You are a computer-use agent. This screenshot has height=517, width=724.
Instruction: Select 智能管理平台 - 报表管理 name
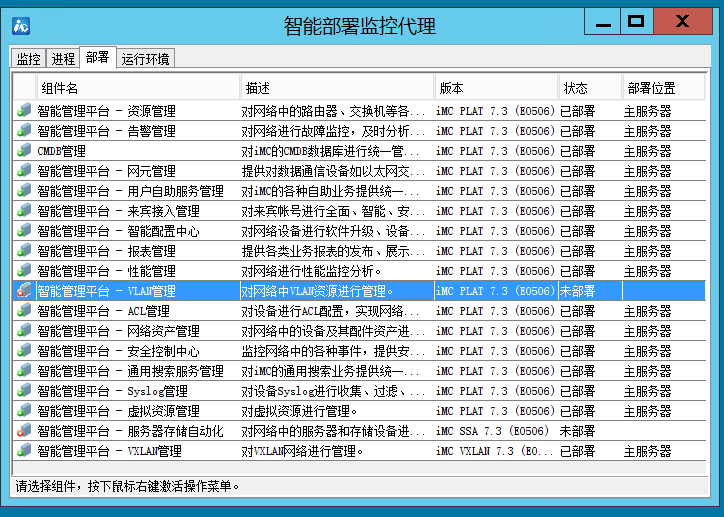click(107, 251)
